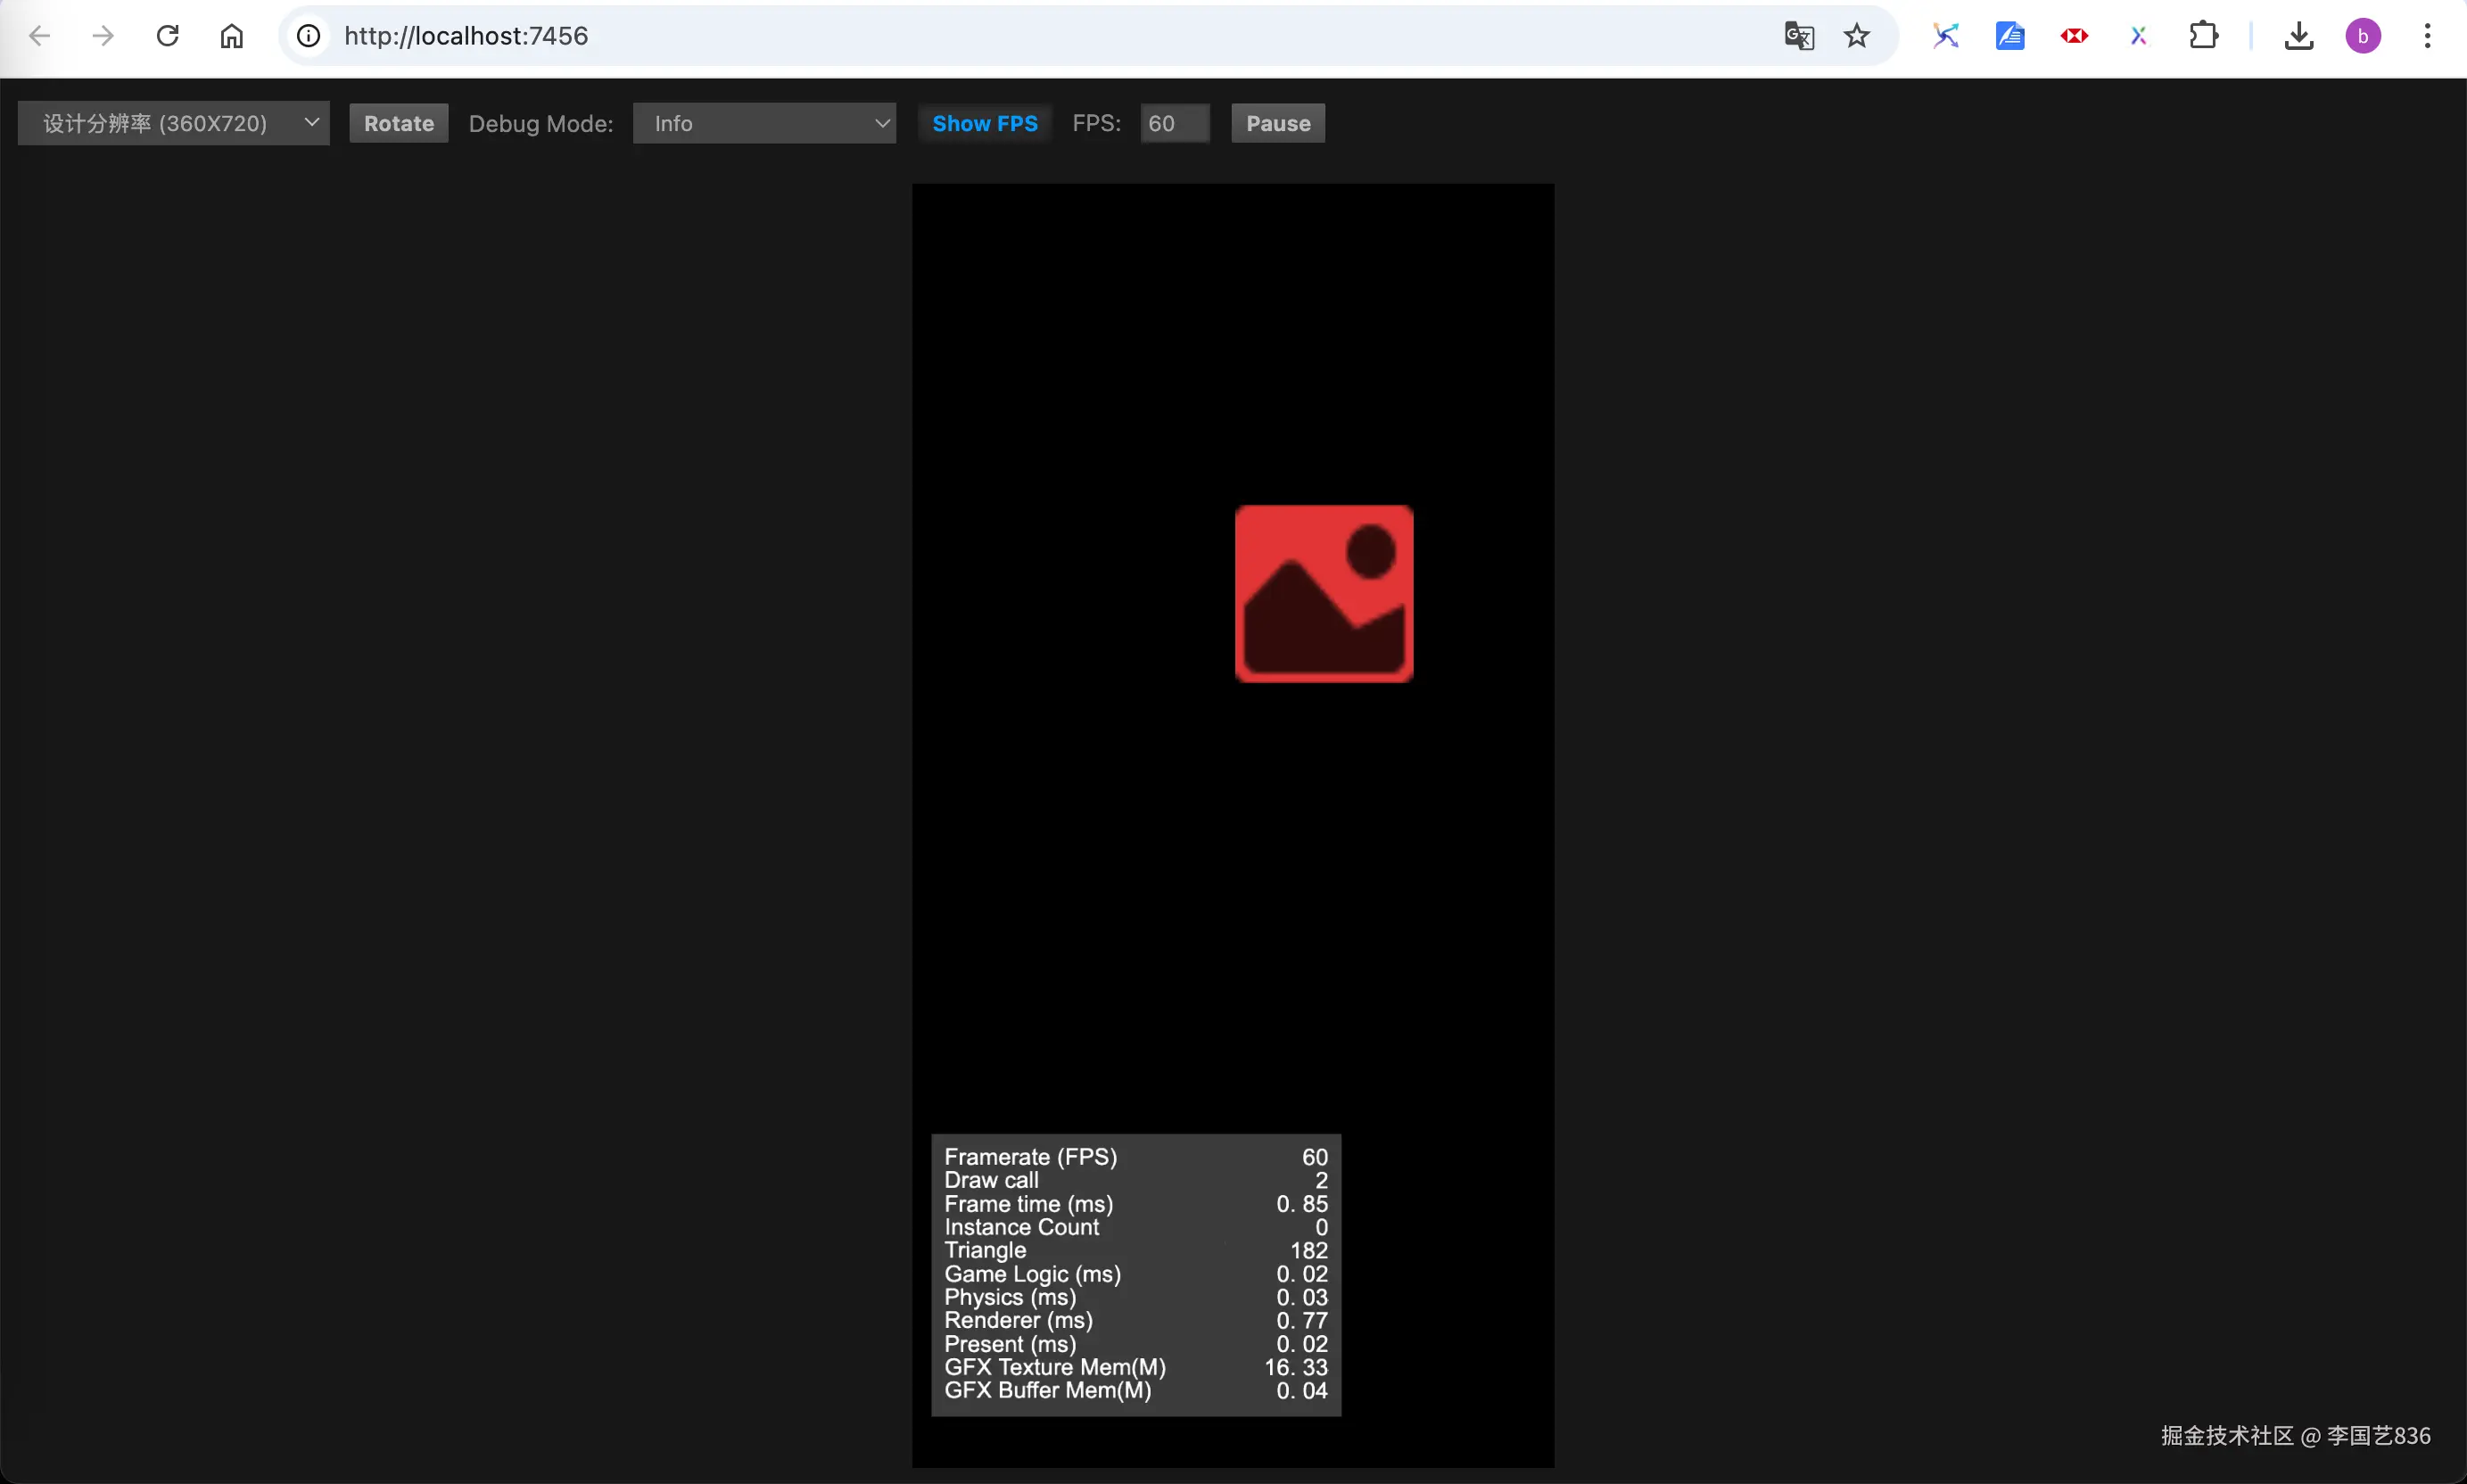The height and width of the screenshot is (1484, 2467).
Task: Expand the Debug Mode Info dropdown
Action: click(x=764, y=123)
